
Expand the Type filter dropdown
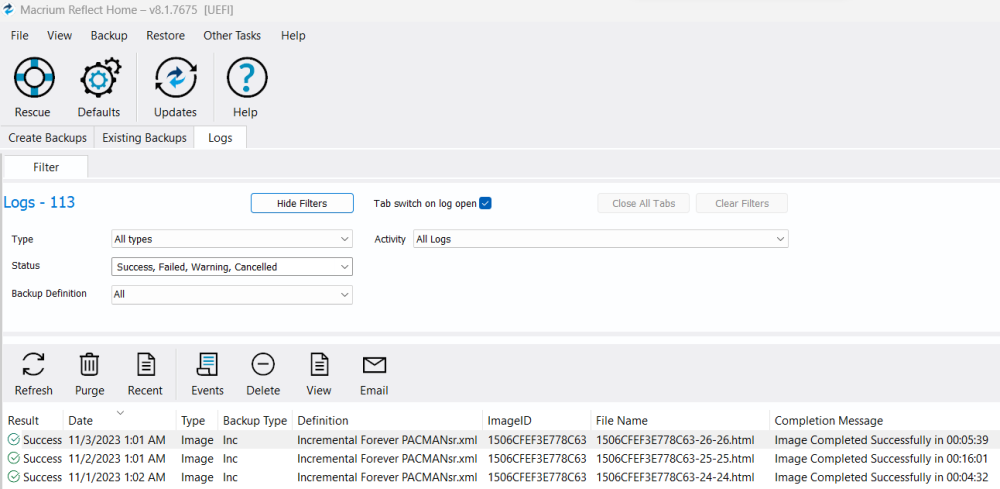coord(232,239)
